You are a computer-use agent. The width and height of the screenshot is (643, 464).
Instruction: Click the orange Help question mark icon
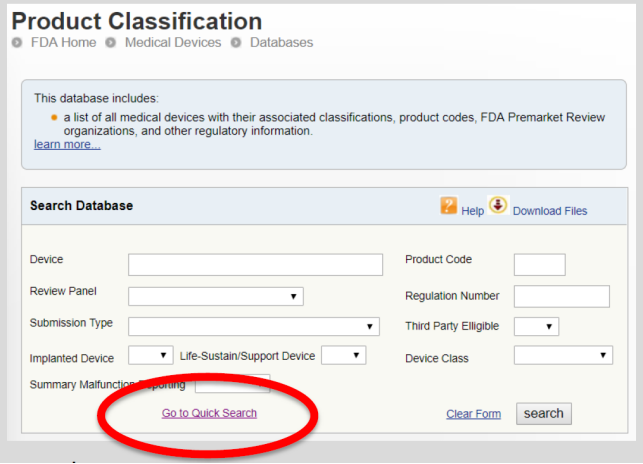pyautogui.click(x=449, y=206)
